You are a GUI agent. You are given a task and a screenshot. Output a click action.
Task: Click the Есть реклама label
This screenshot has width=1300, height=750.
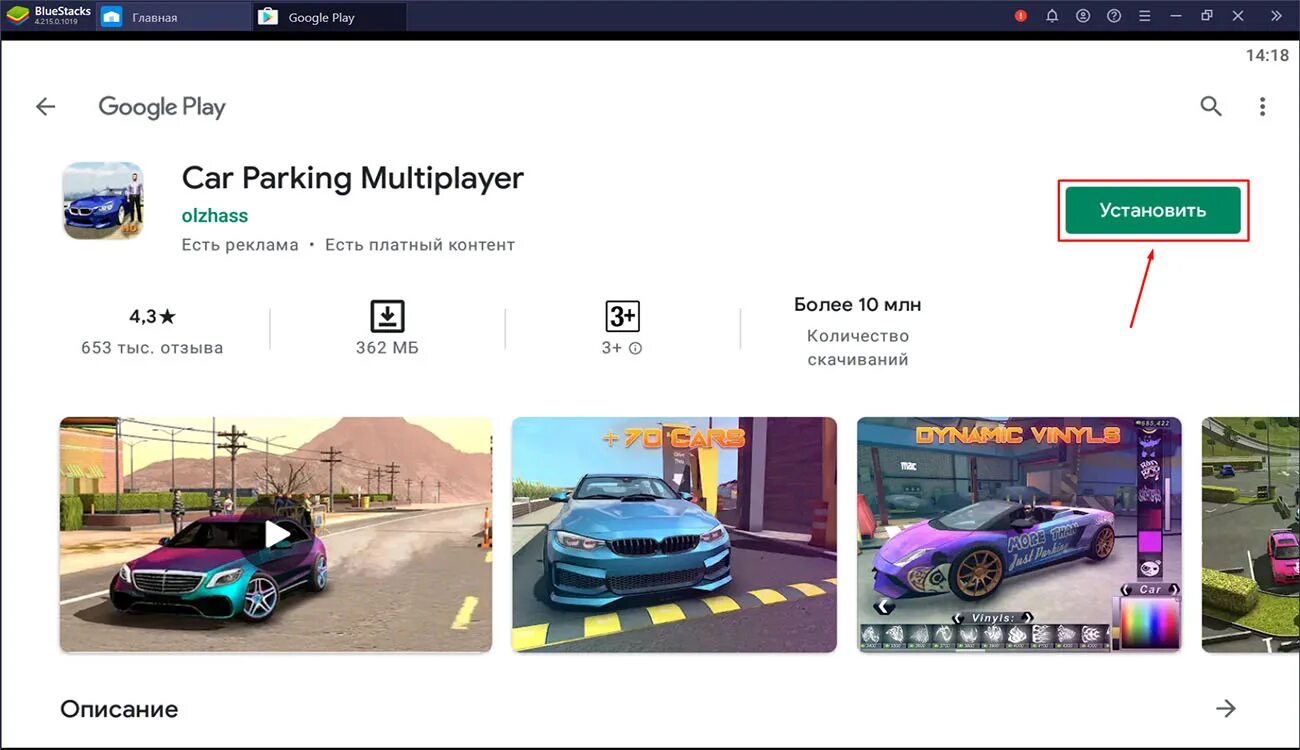(x=240, y=245)
